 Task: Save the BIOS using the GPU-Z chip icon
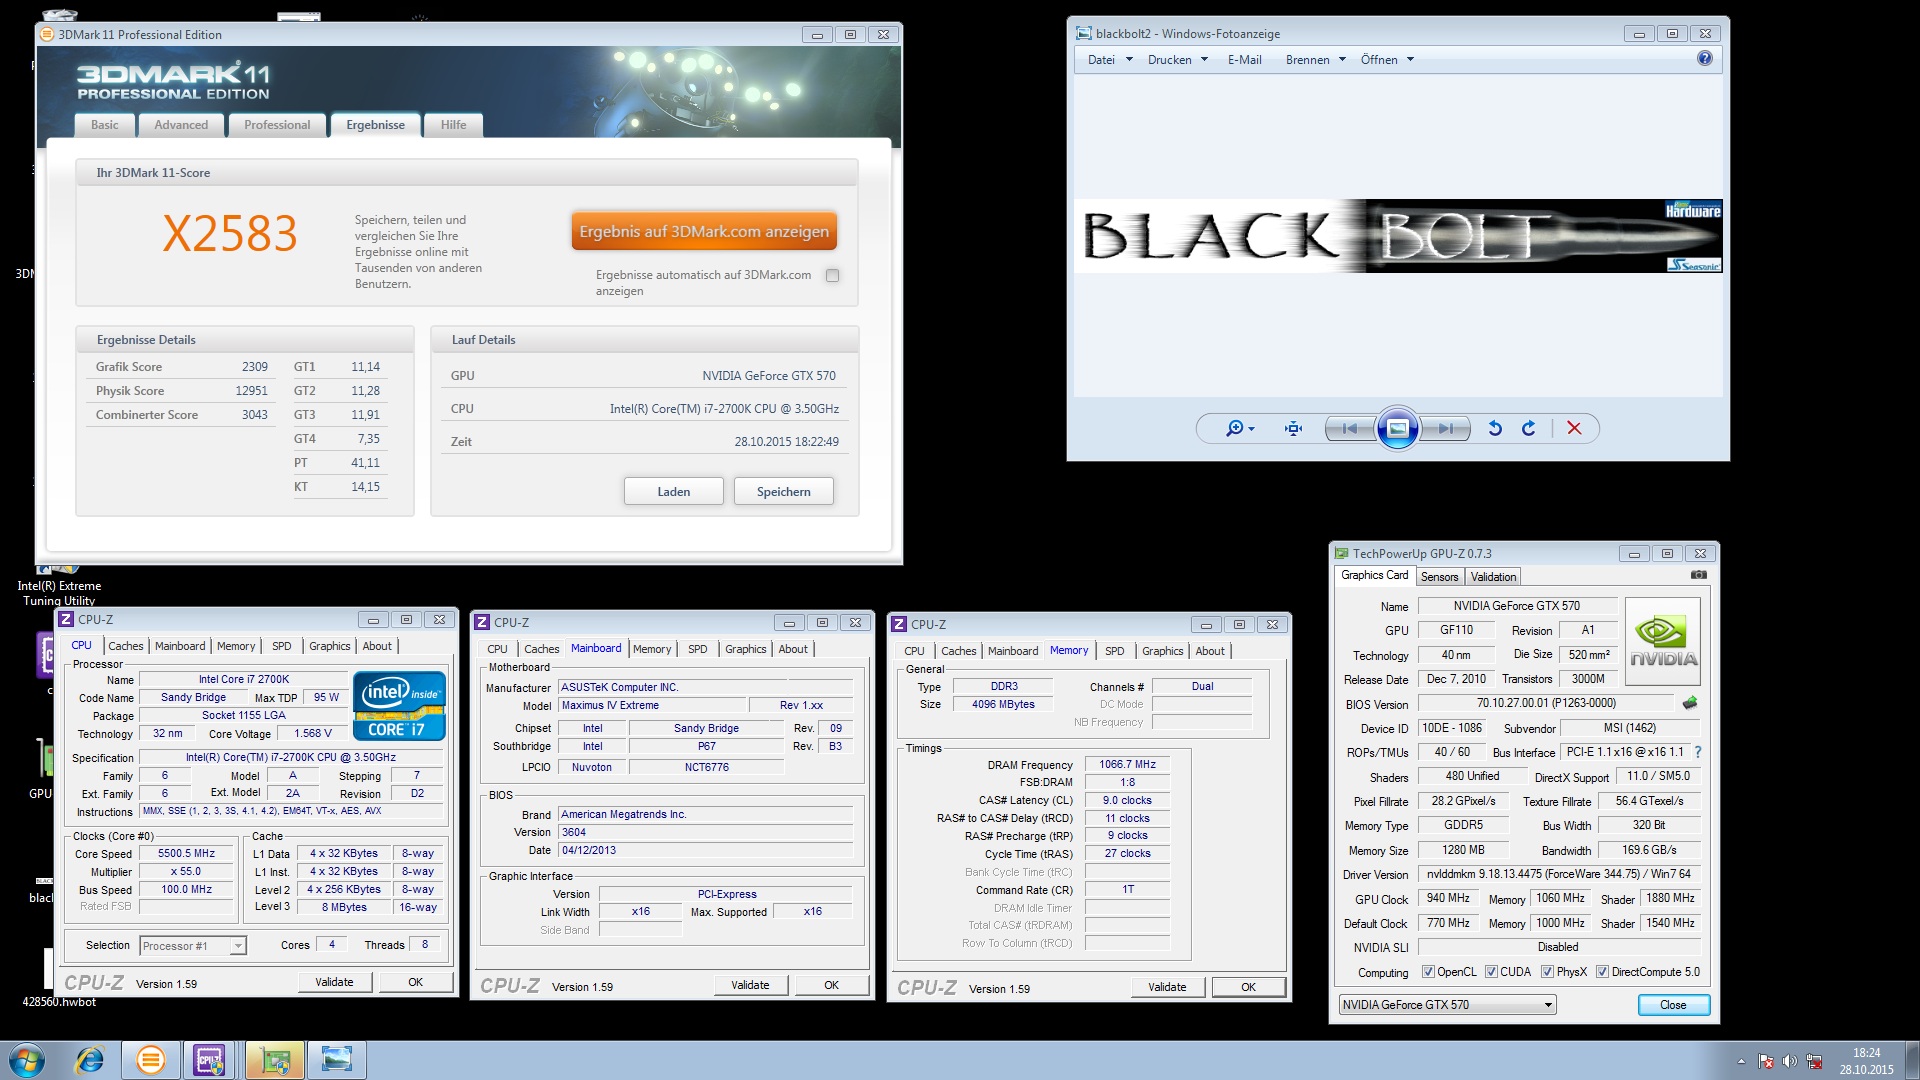point(1690,703)
